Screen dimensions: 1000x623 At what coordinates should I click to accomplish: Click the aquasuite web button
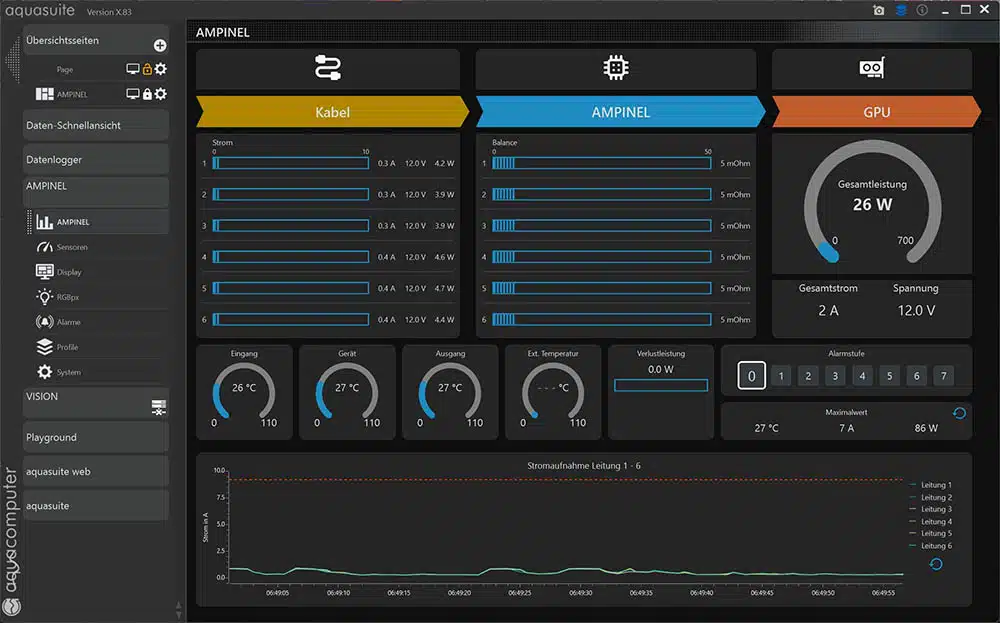tap(96, 471)
